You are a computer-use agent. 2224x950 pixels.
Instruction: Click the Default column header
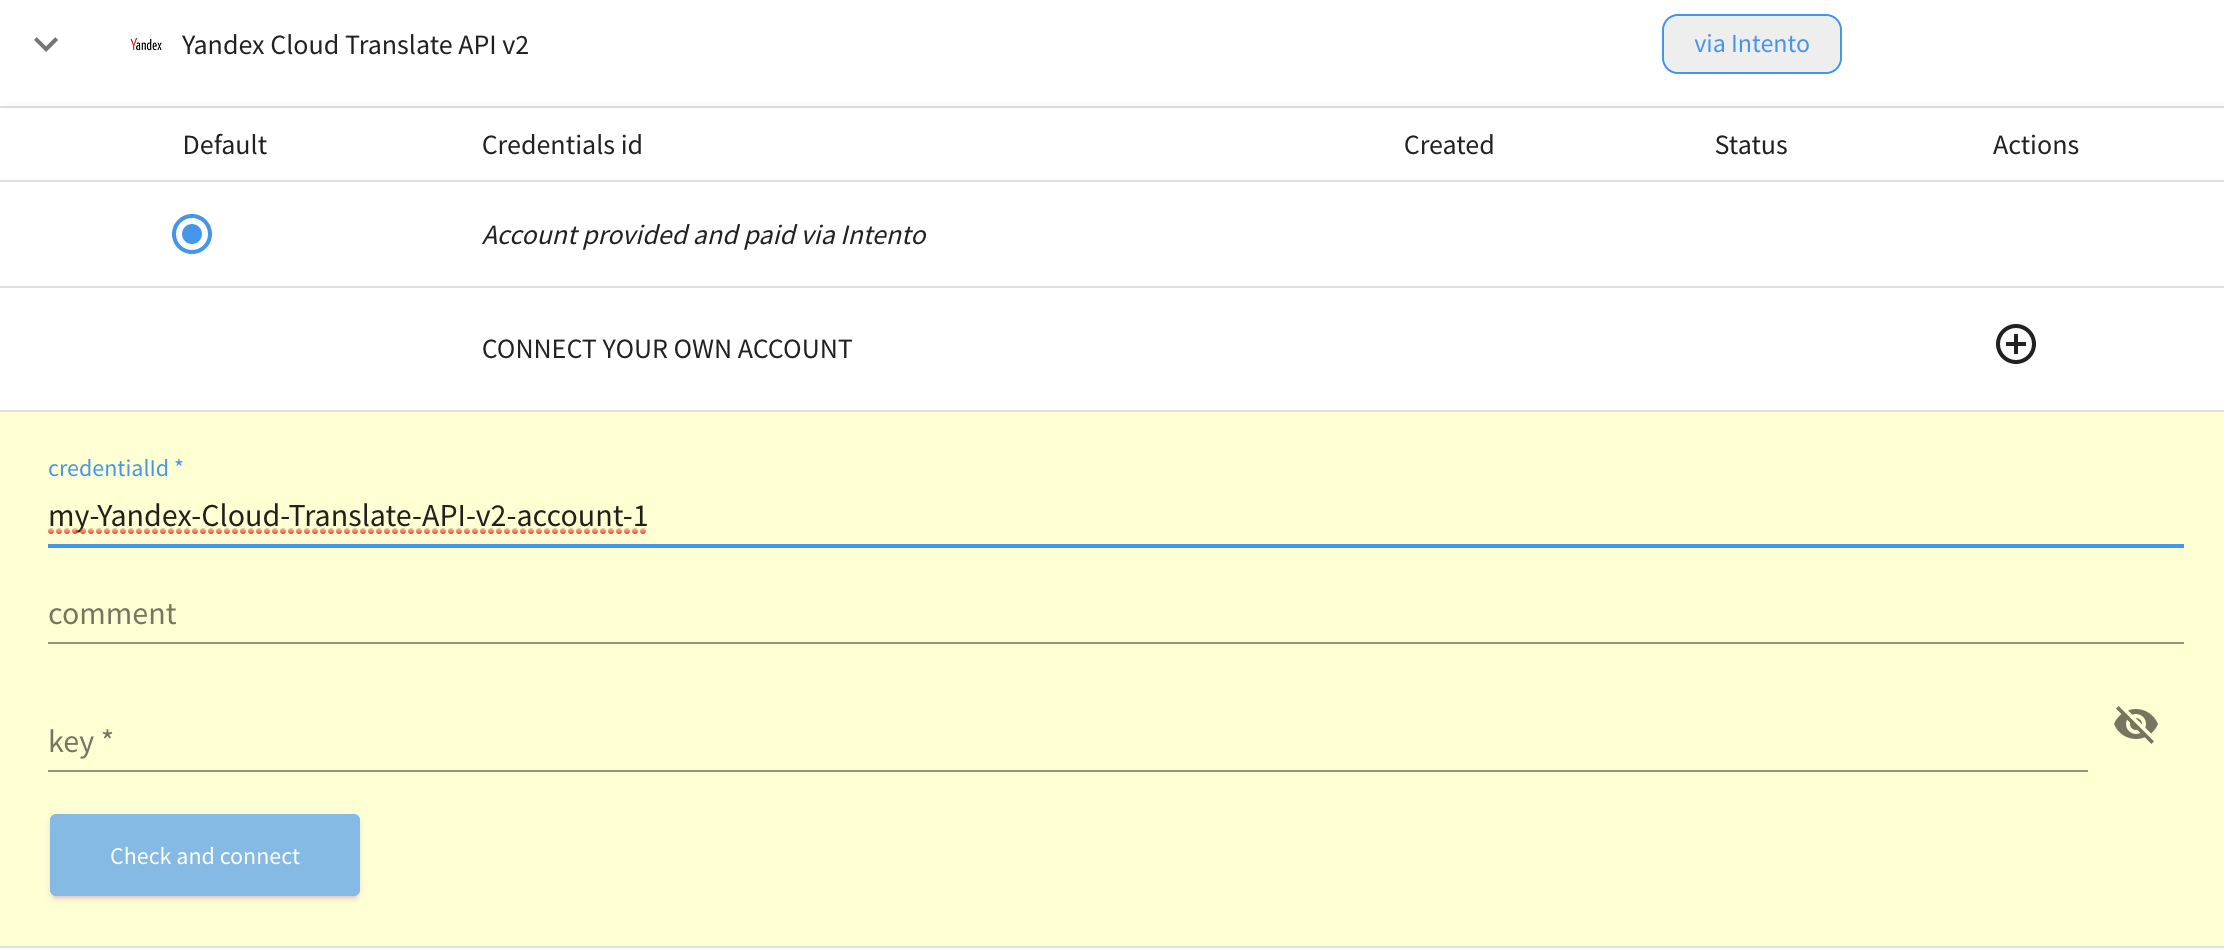[x=225, y=145]
